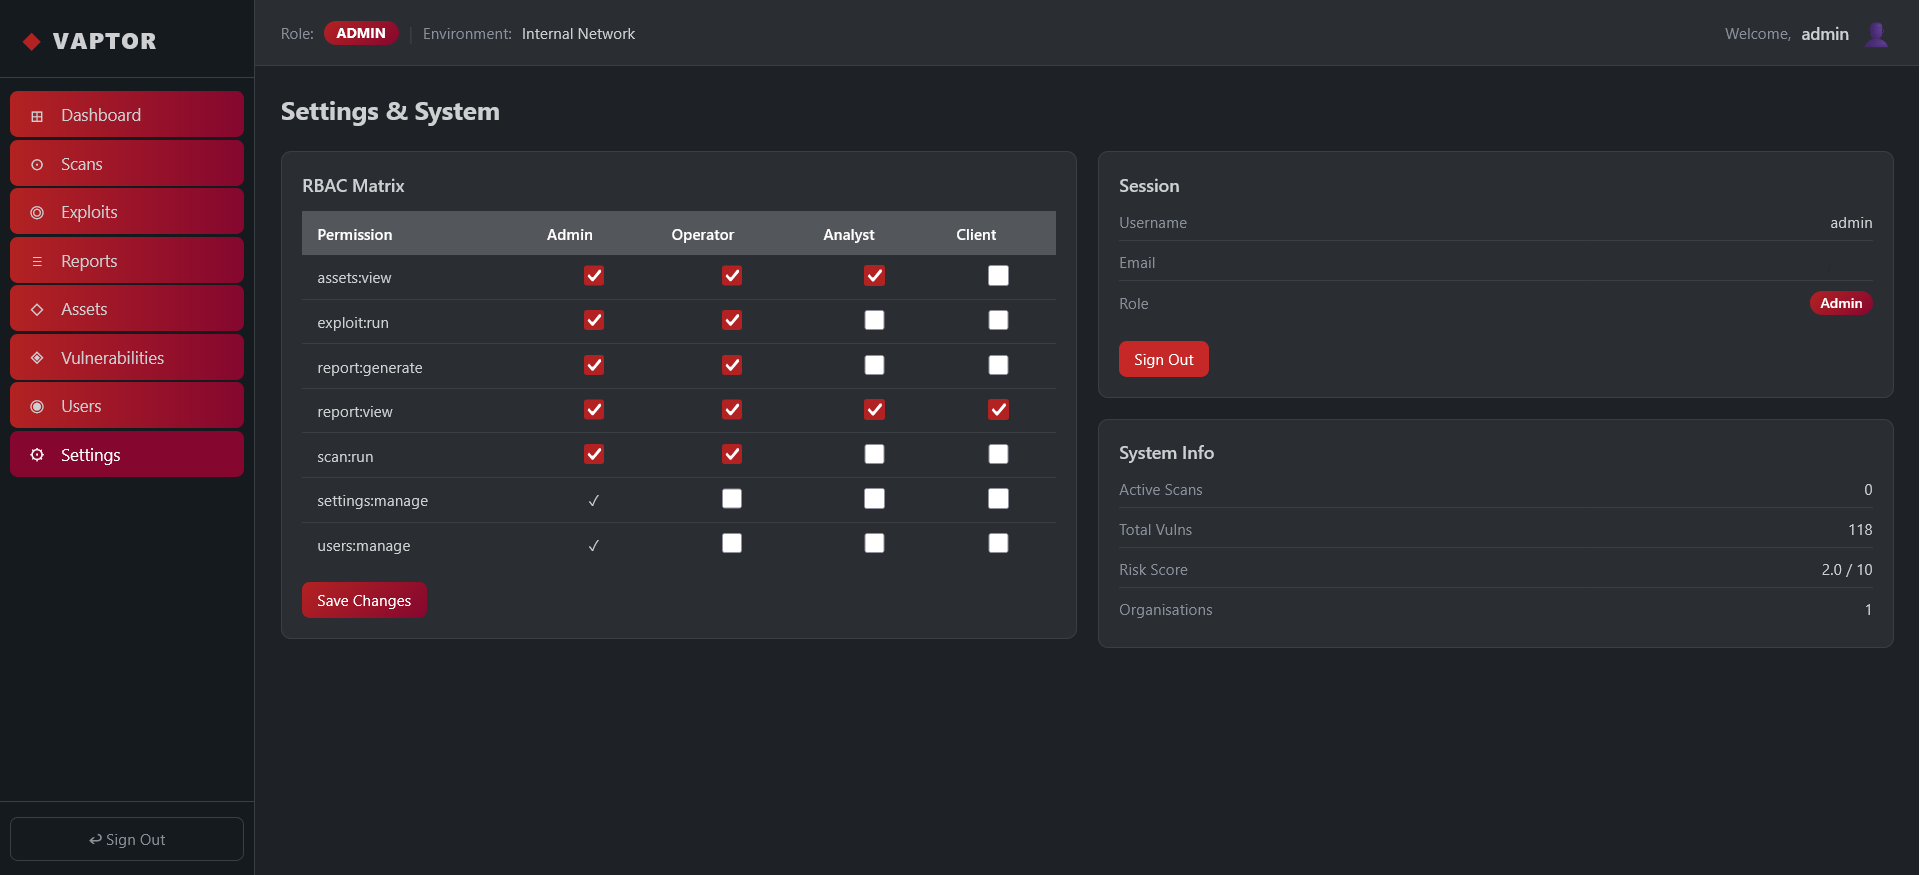Click the Vulnerabilities diamond icon
The image size is (1920, 875).
[x=37, y=358]
